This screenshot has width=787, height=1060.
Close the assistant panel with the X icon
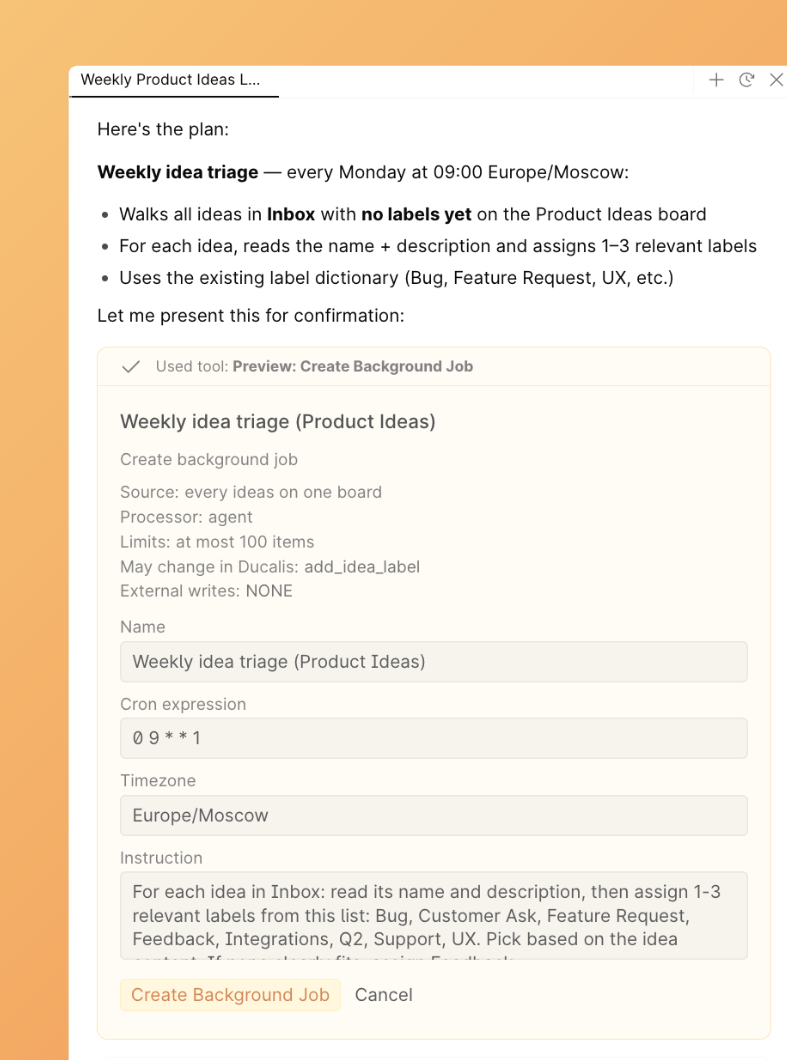click(x=776, y=80)
